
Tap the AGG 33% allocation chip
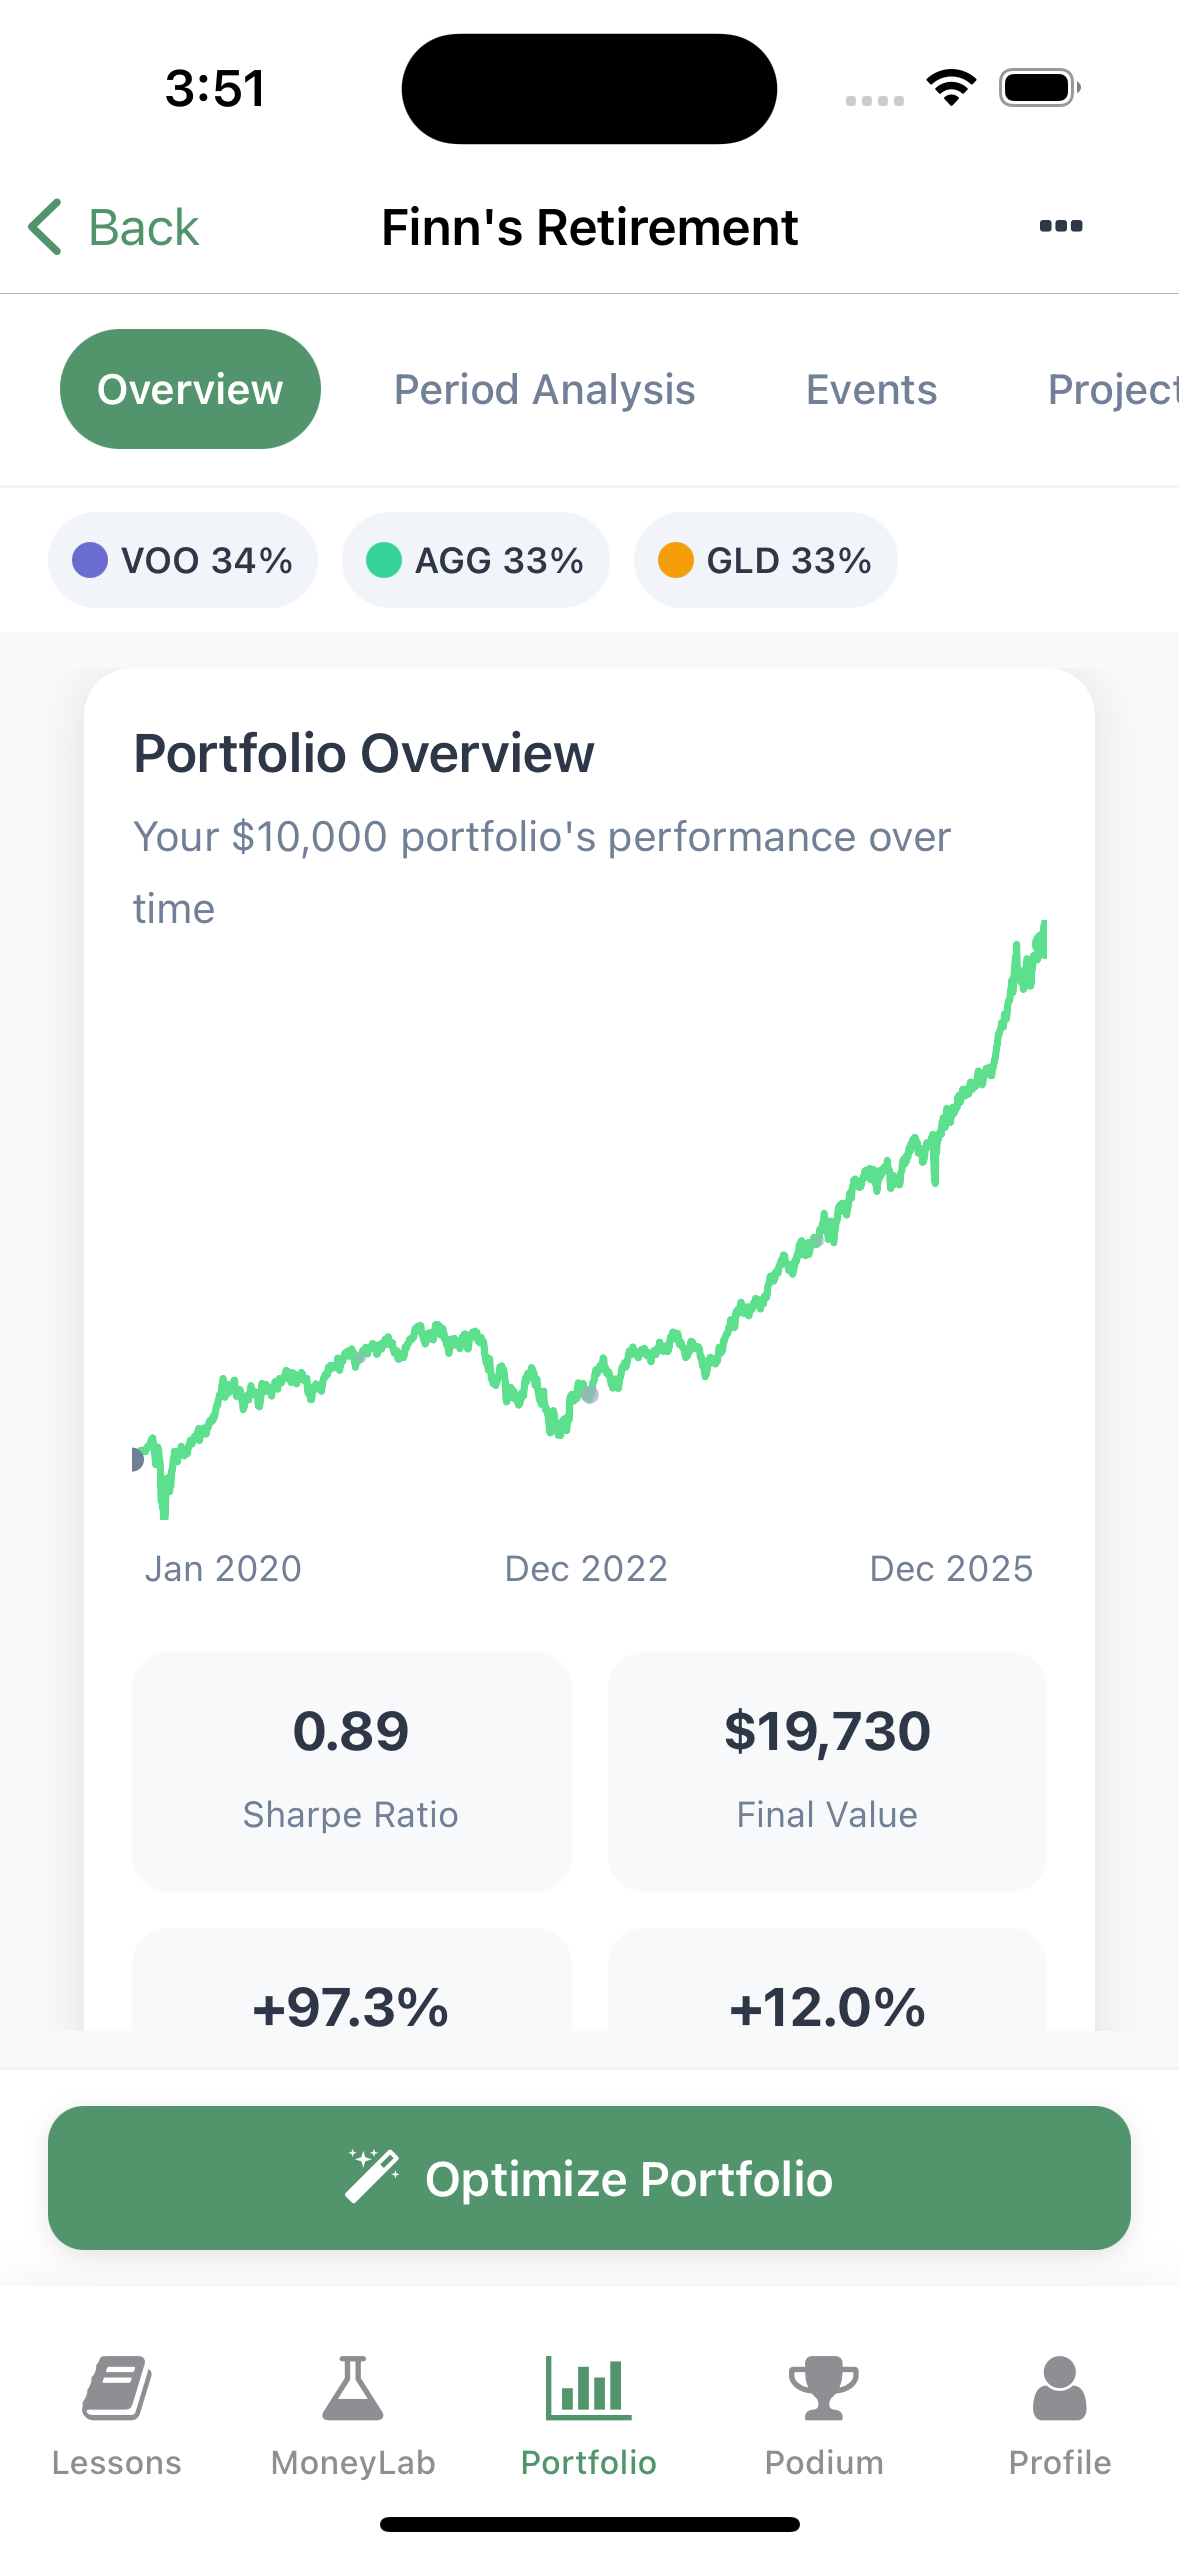pyautogui.click(x=476, y=560)
